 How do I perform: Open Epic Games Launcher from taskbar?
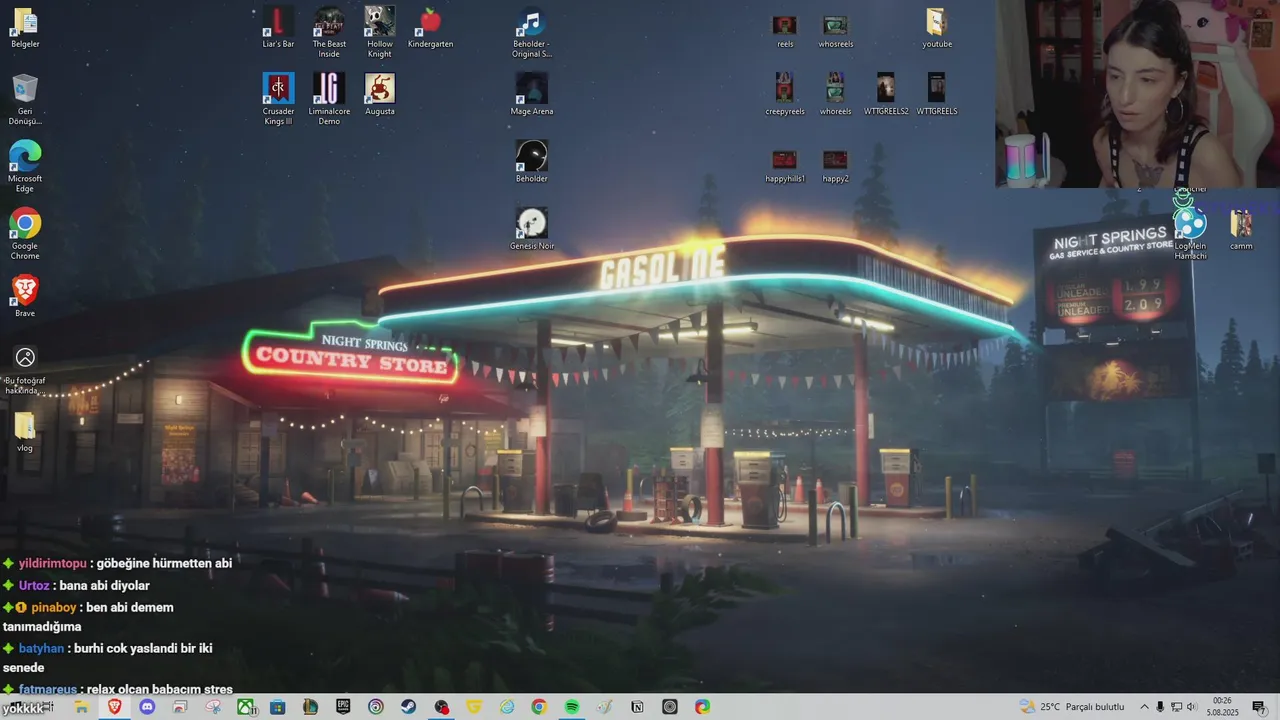coord(343,707)
